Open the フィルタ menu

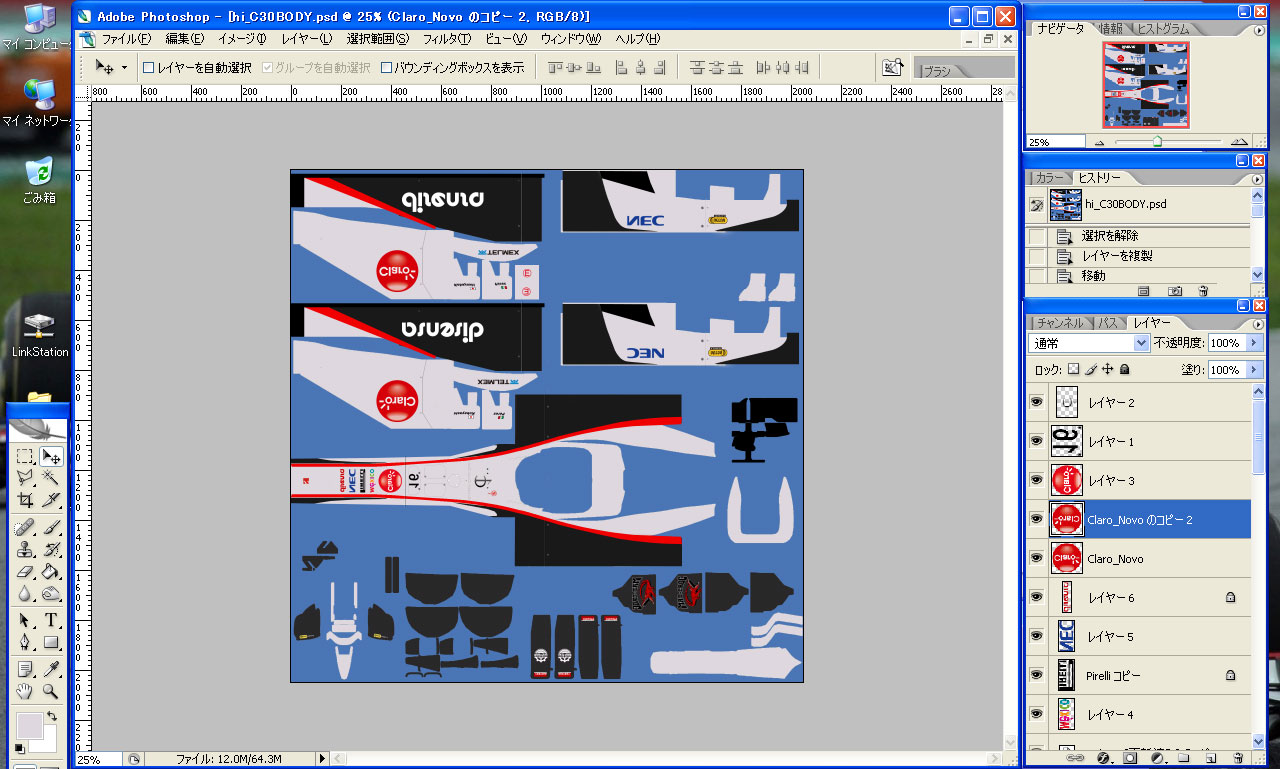pos(446,39)
